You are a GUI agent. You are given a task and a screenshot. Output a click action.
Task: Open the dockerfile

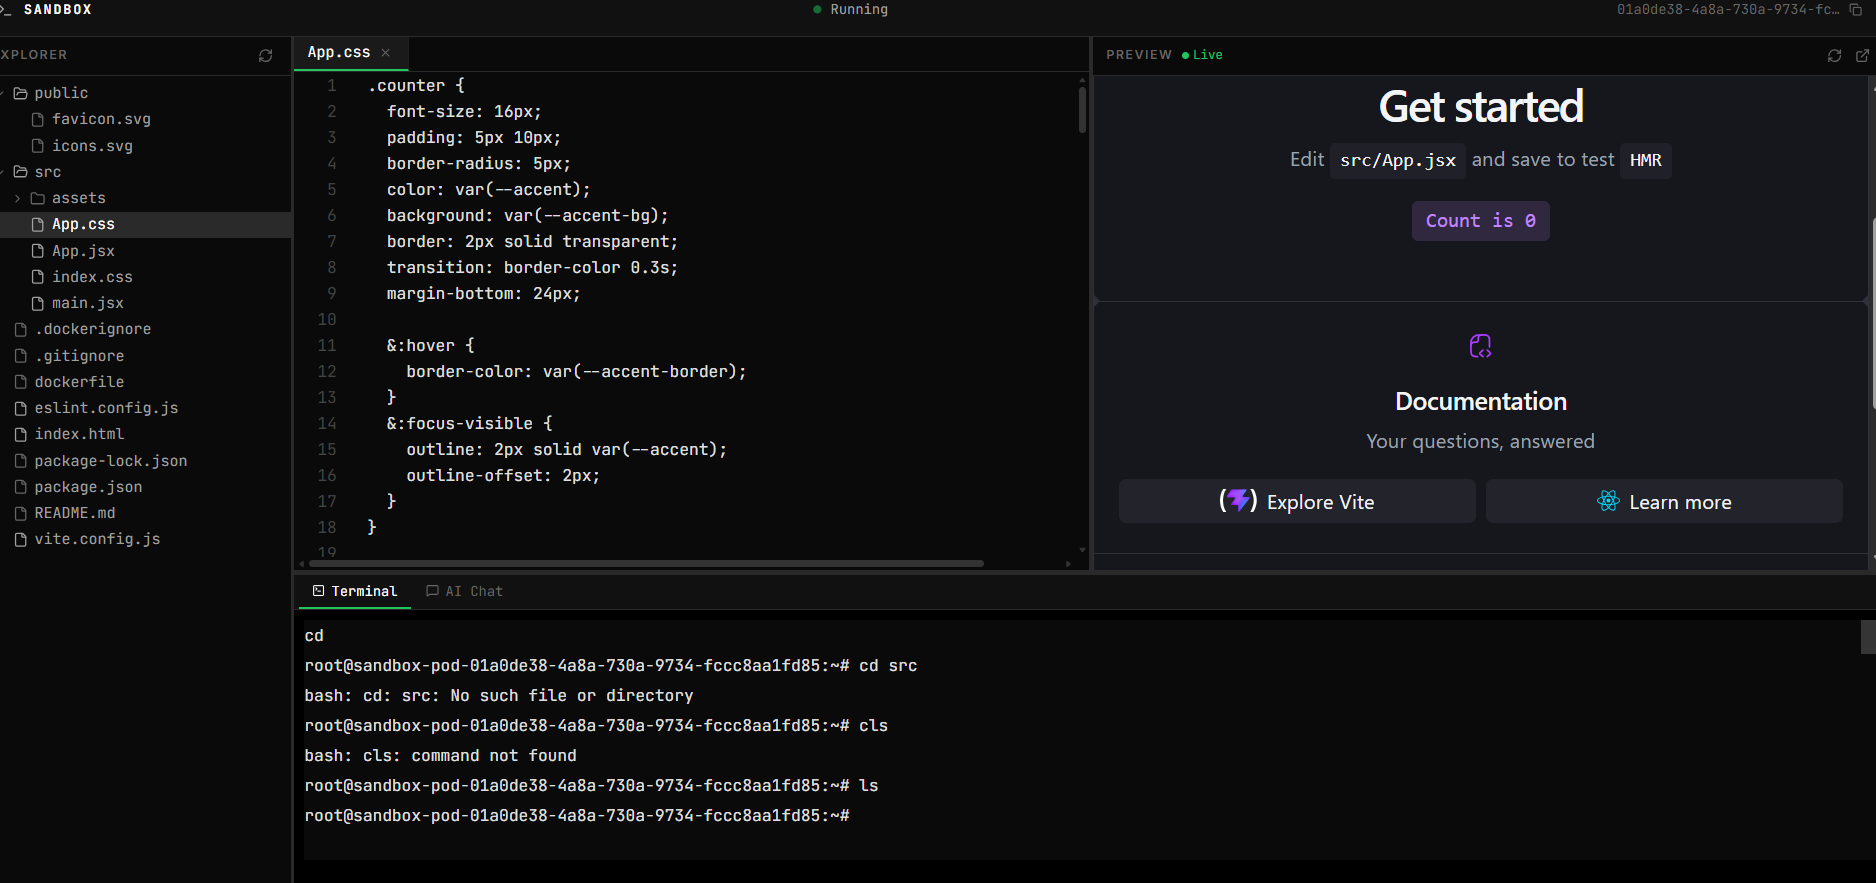click(79, 382)
